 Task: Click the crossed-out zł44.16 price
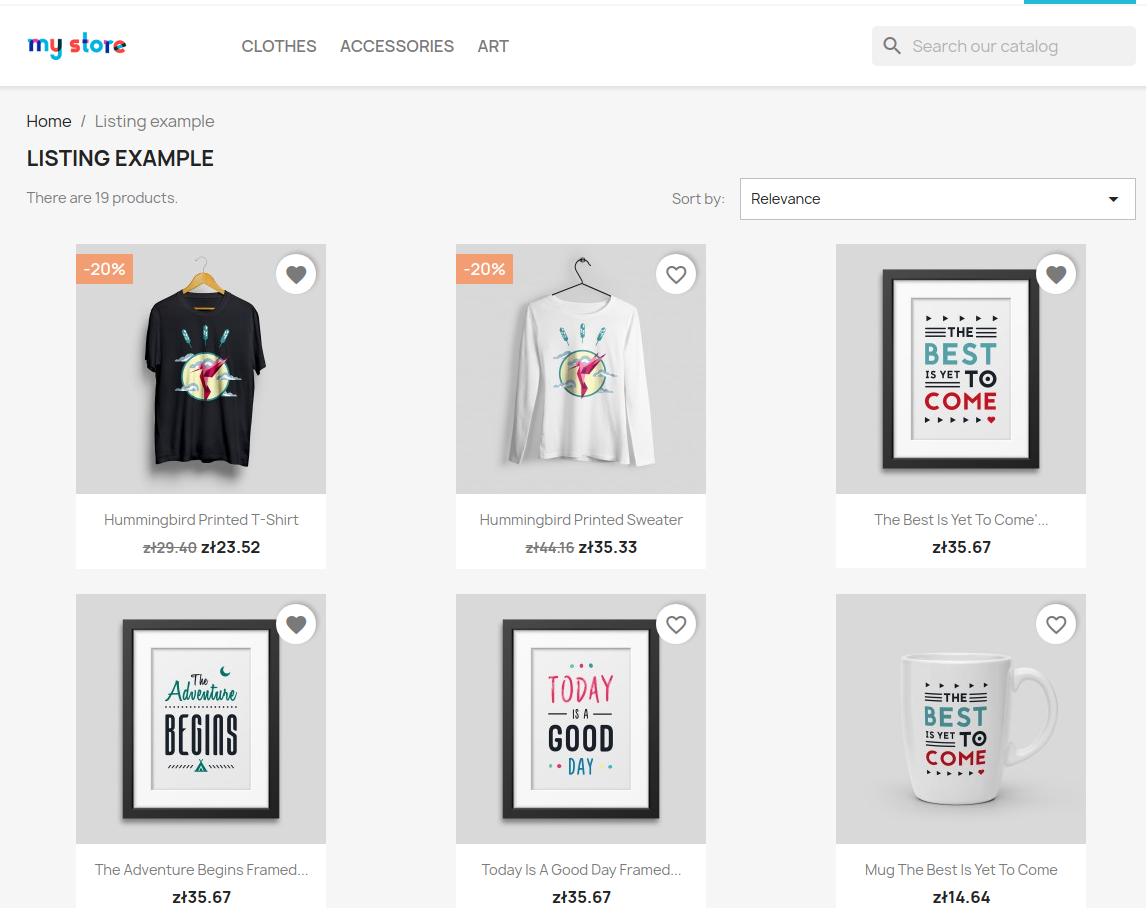pos(550,548)
